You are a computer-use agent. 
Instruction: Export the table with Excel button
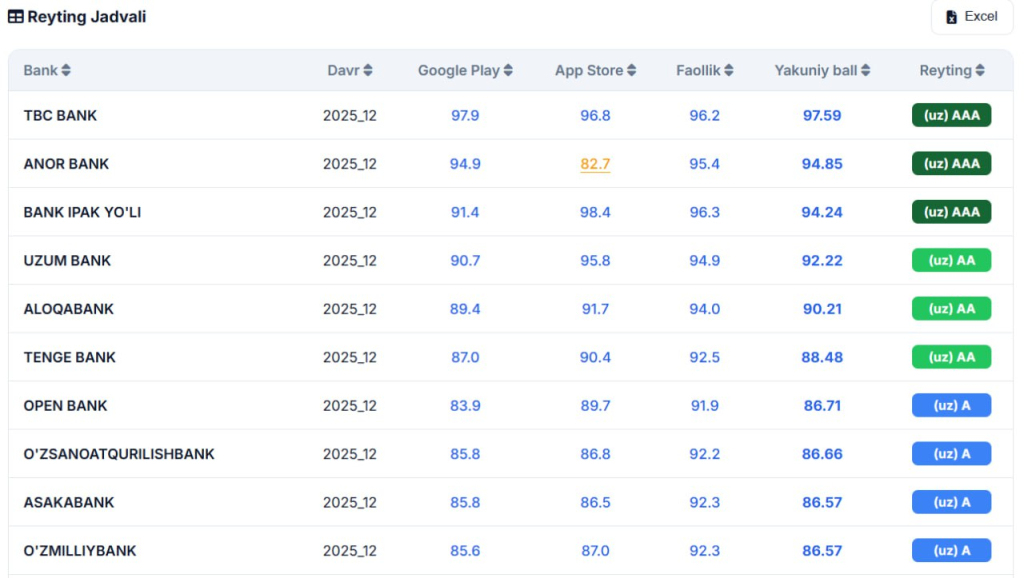971,17
